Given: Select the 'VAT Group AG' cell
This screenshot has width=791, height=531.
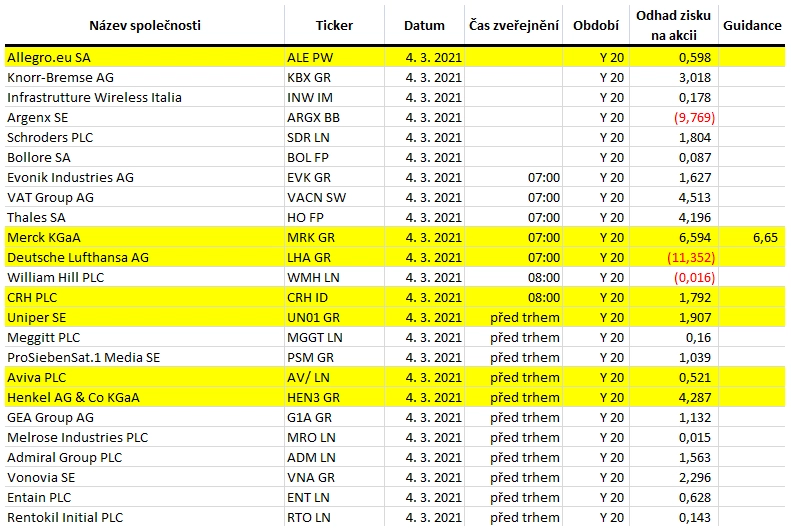Looking at the screenshot, I should pos(145,197).
